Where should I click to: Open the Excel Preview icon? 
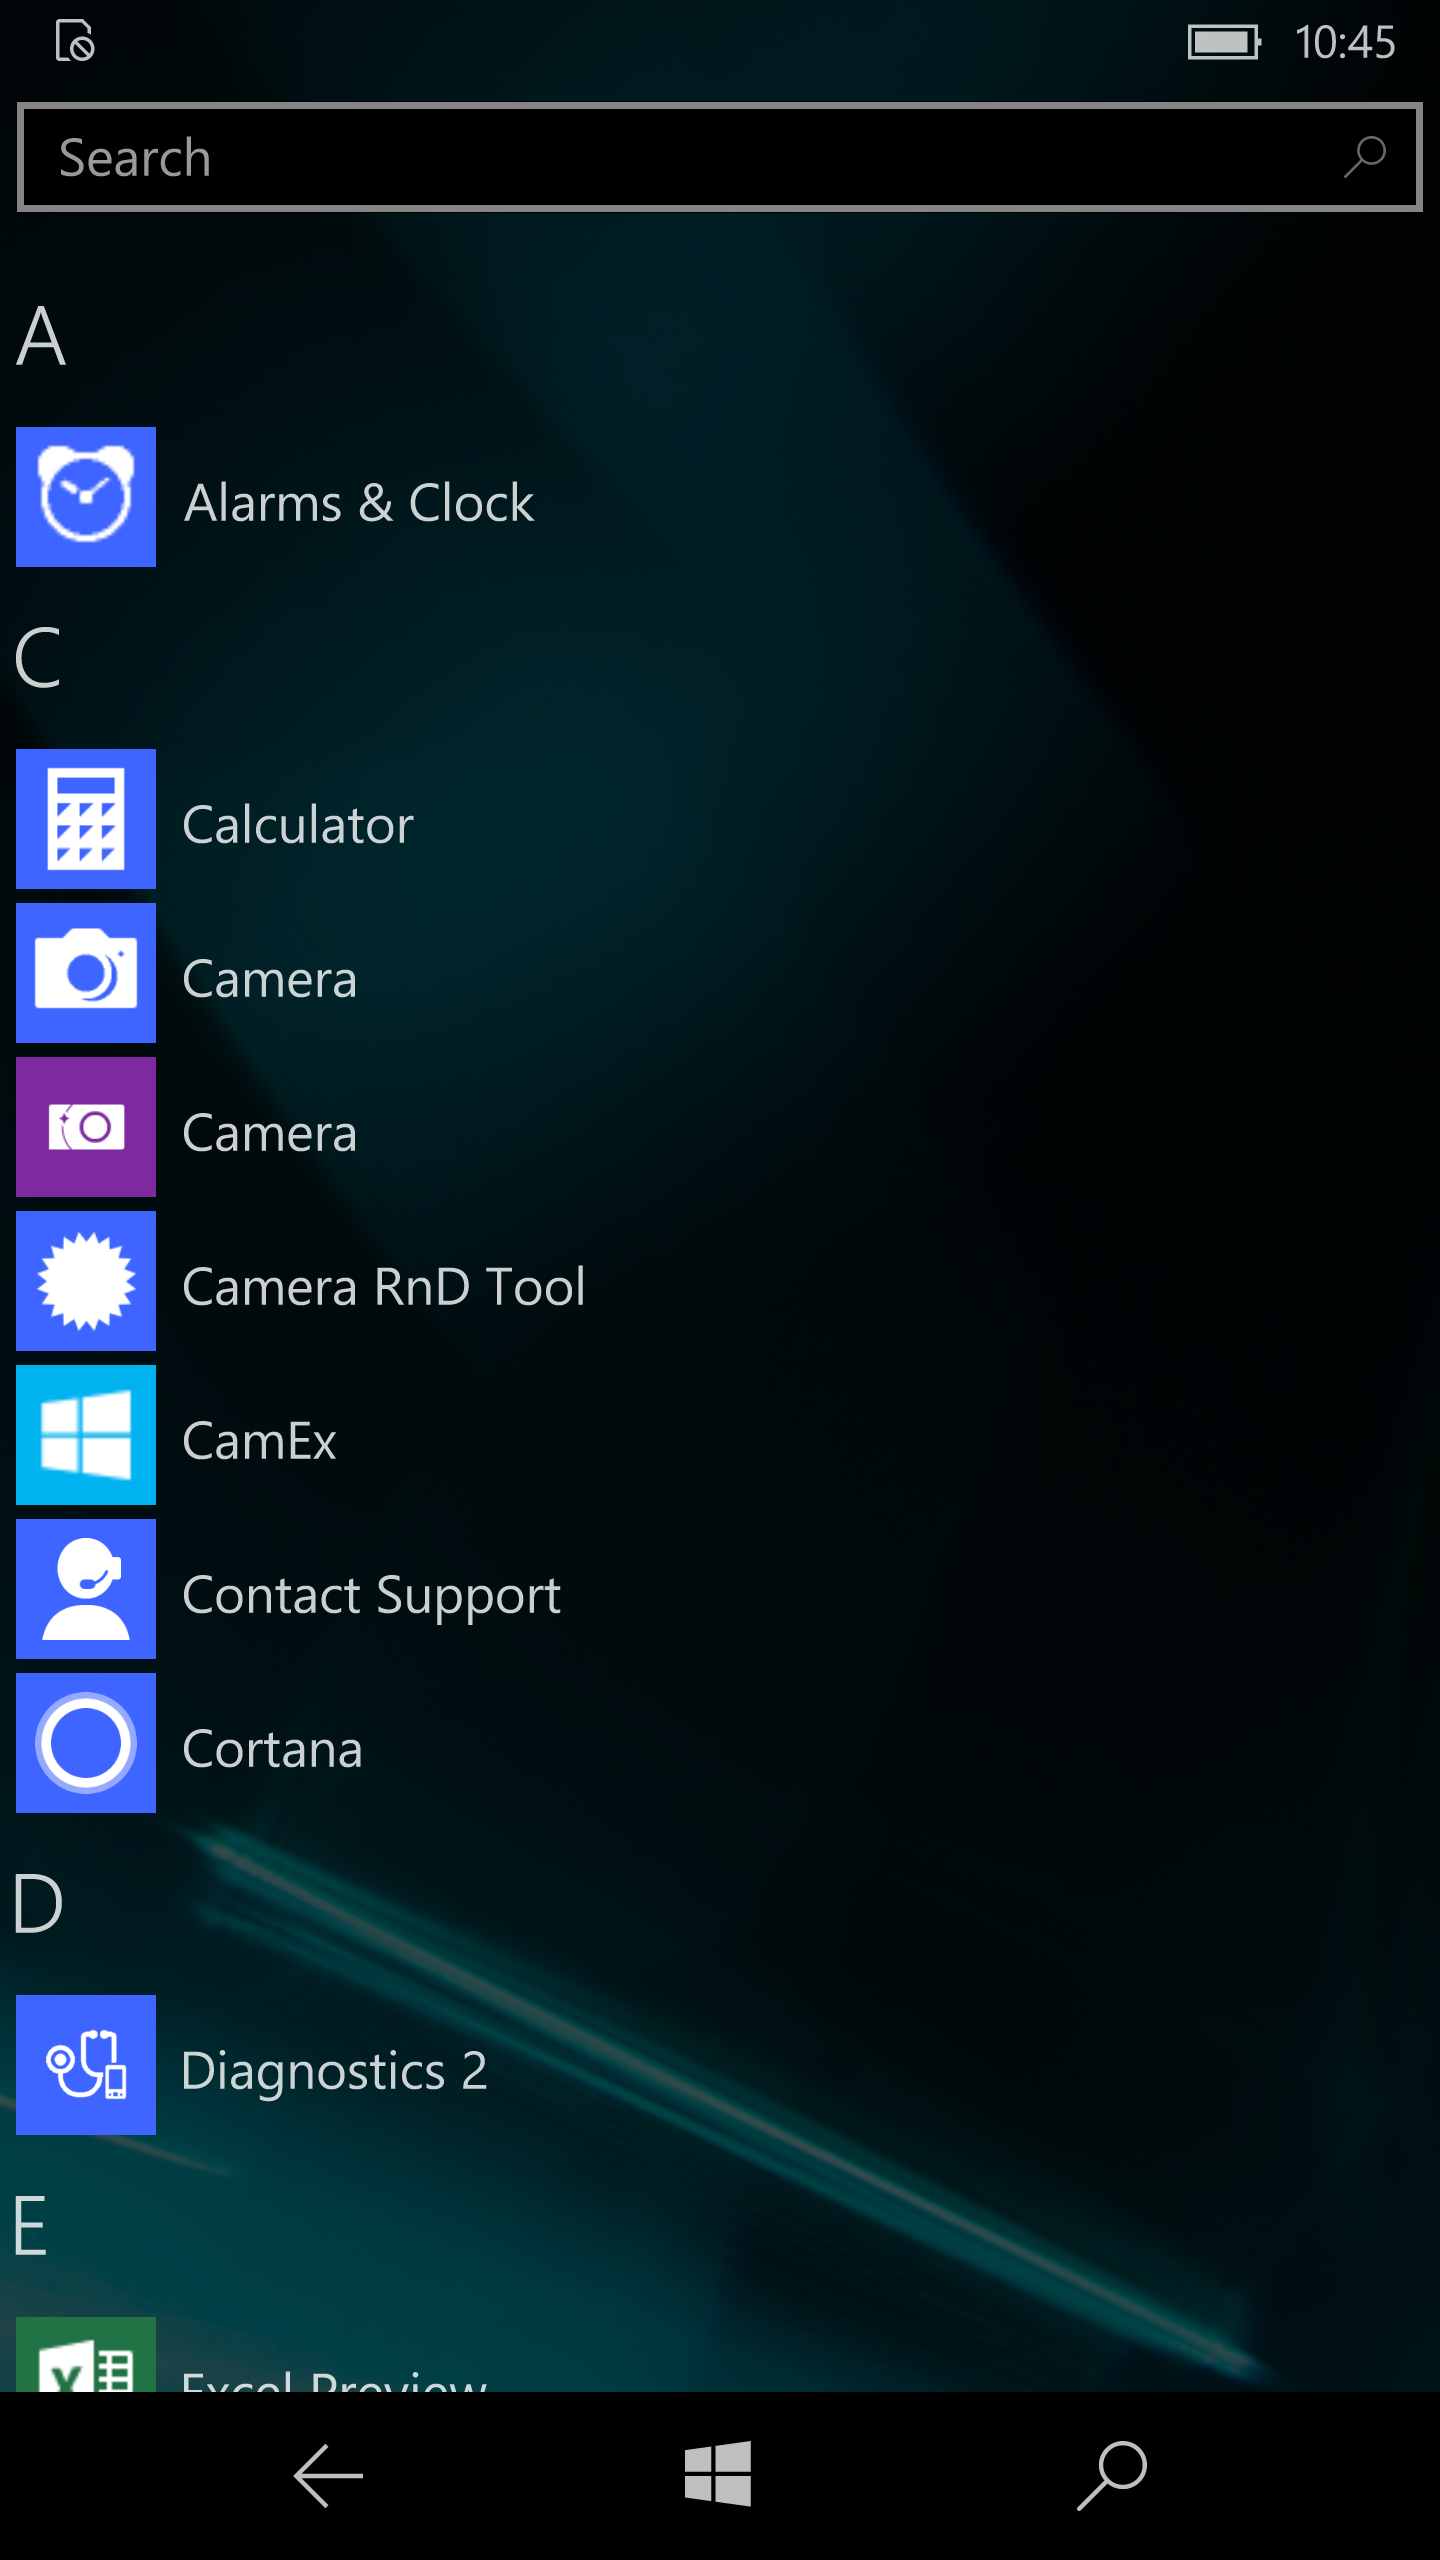pos(86,2354)
